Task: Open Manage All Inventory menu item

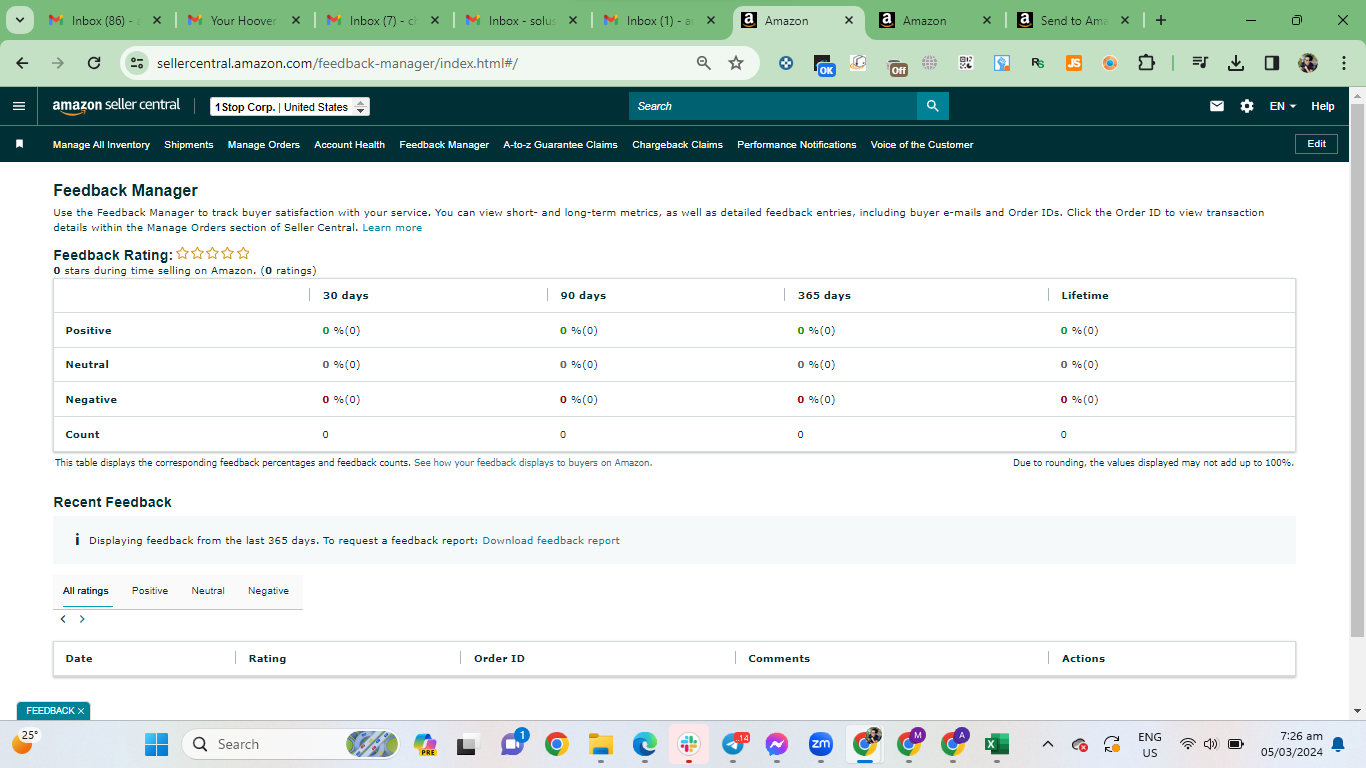Action: [x=101, y=145]
